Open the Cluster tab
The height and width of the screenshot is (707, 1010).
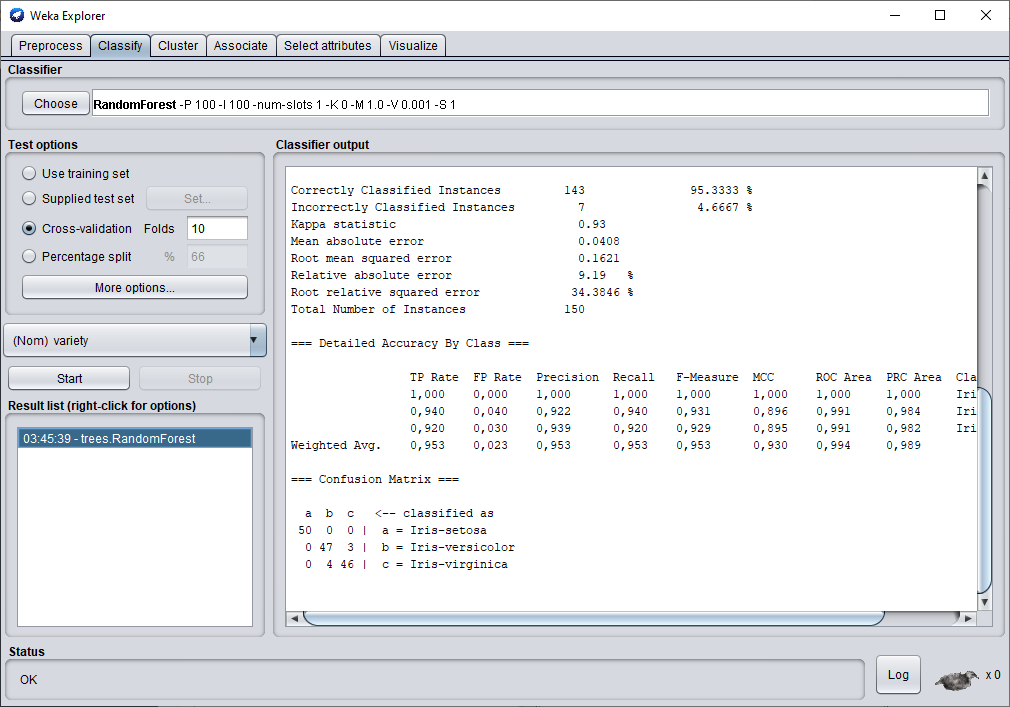(178, 46)
